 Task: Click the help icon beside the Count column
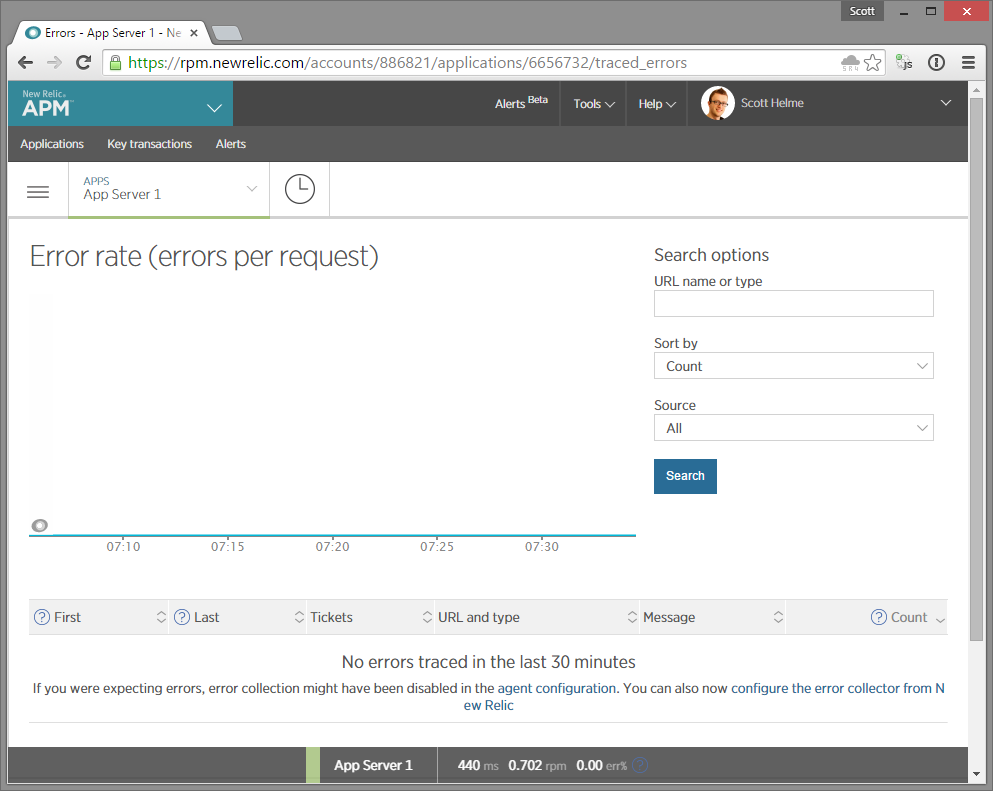click(878, 617)
